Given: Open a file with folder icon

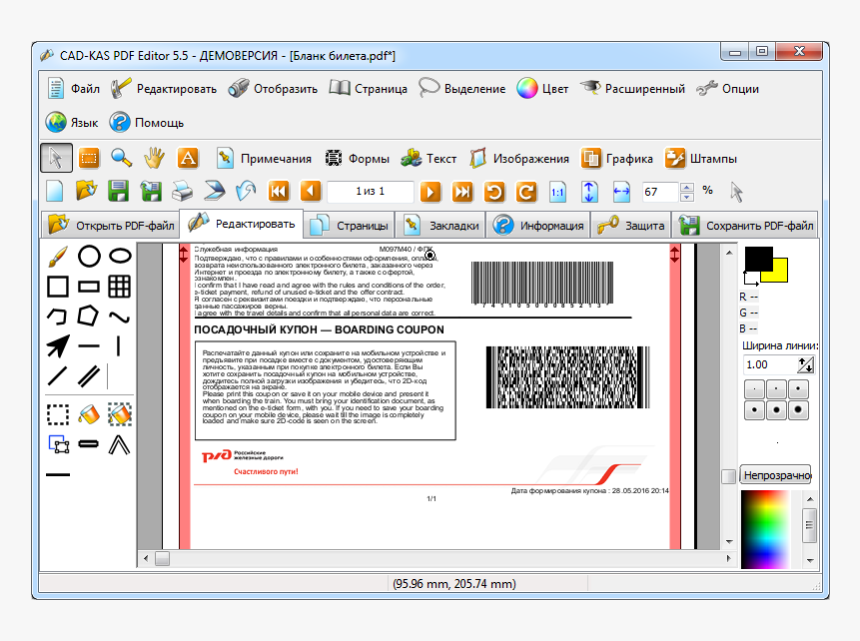Looking at the screenshot, I should (x=87, y=191).
